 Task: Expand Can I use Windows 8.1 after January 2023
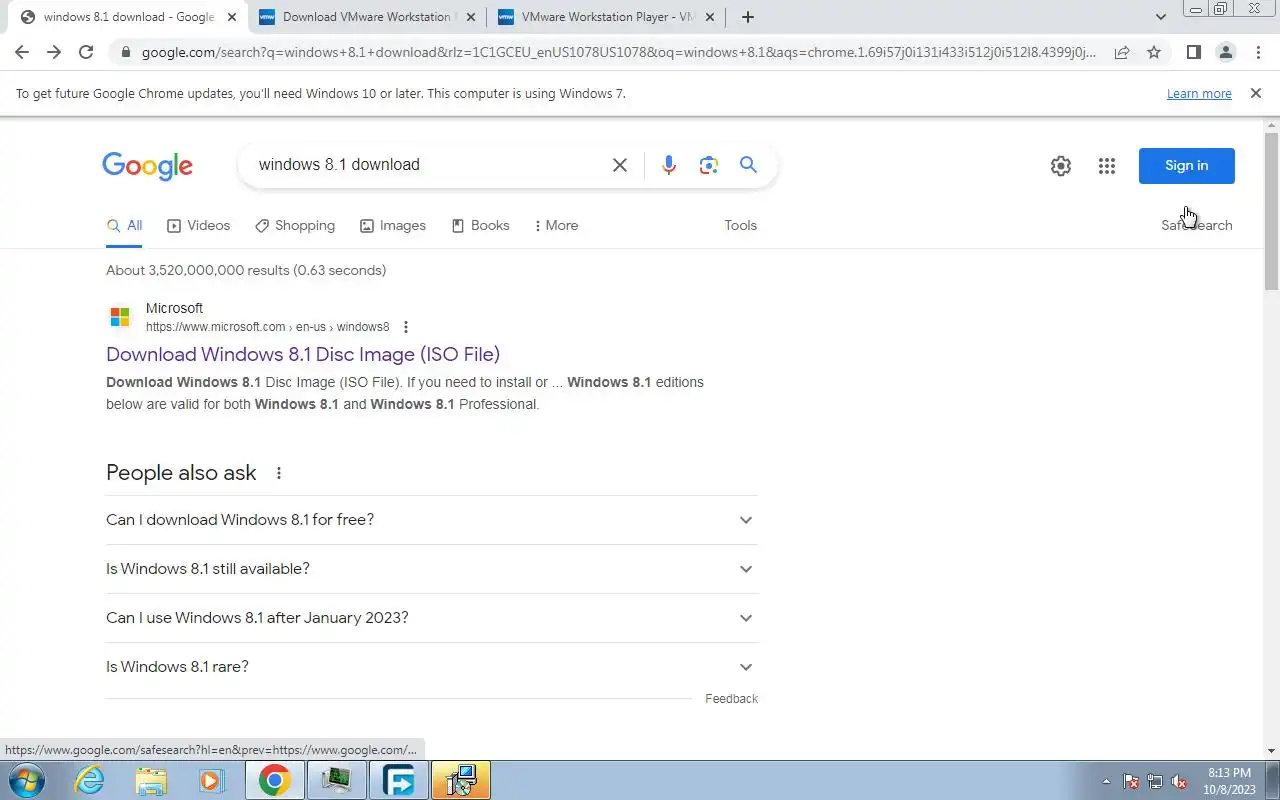pyautogui.click(x=431, y=618)
